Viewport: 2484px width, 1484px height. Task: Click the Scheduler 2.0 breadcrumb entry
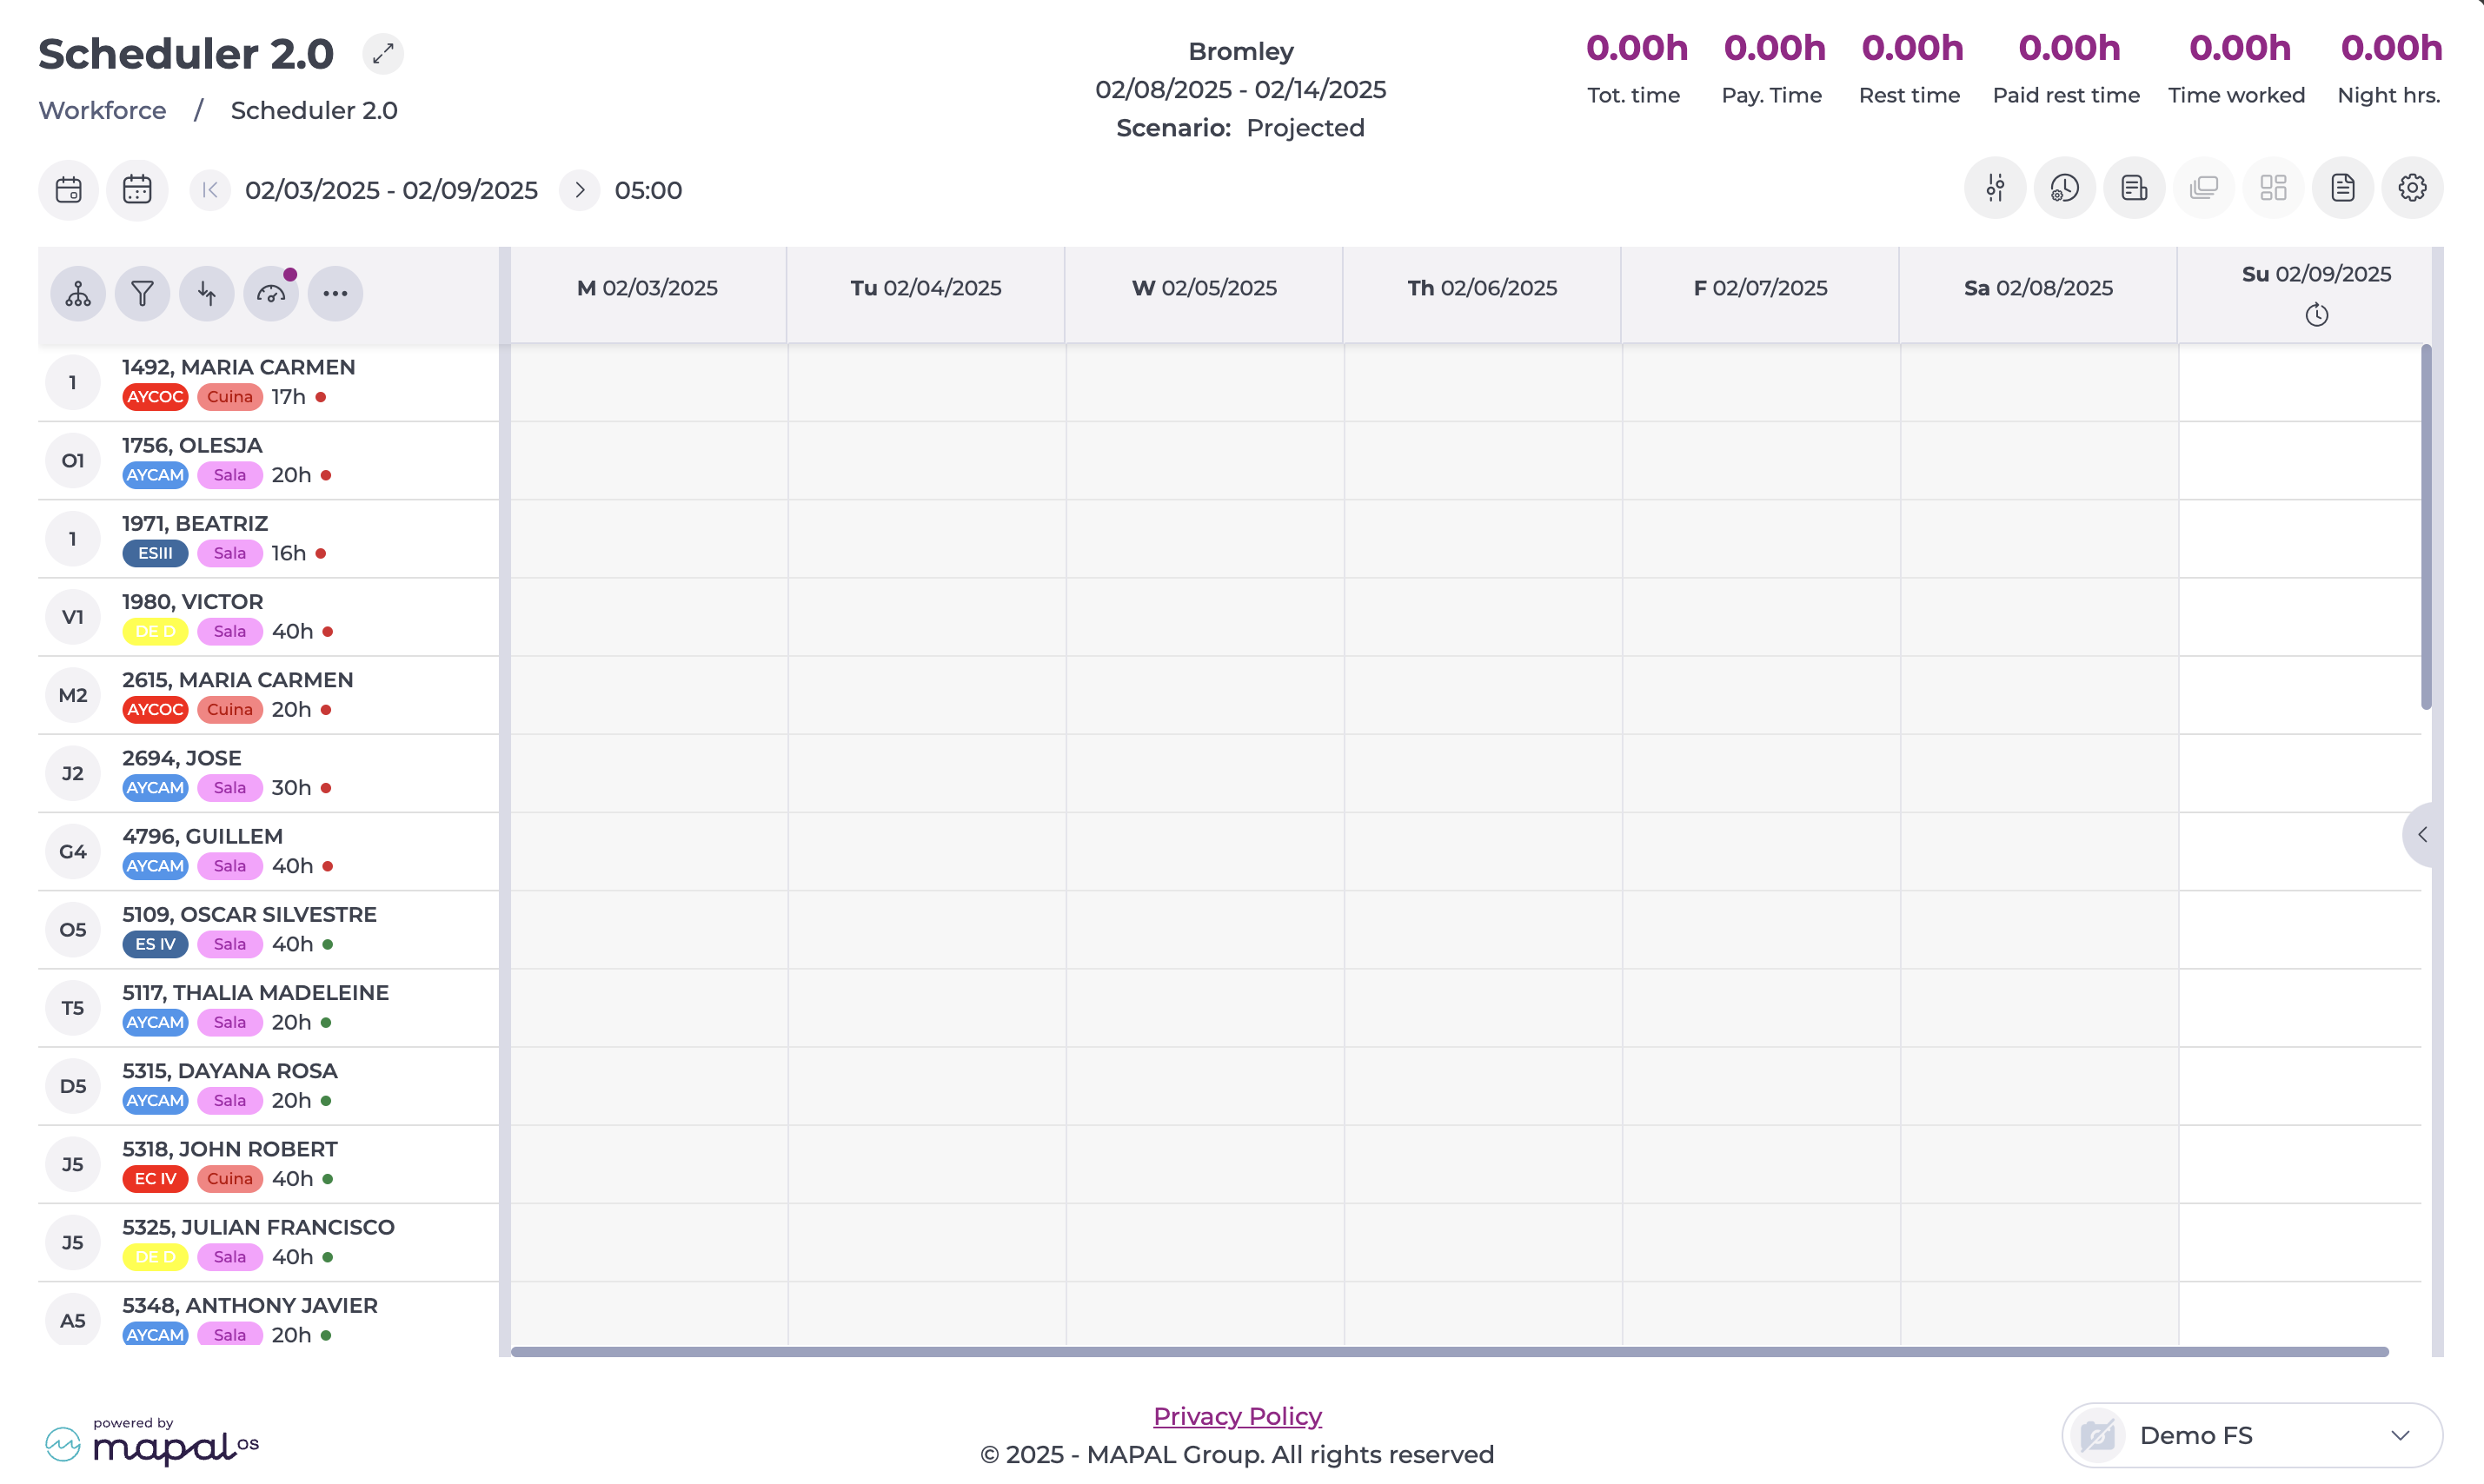(314, 110)
